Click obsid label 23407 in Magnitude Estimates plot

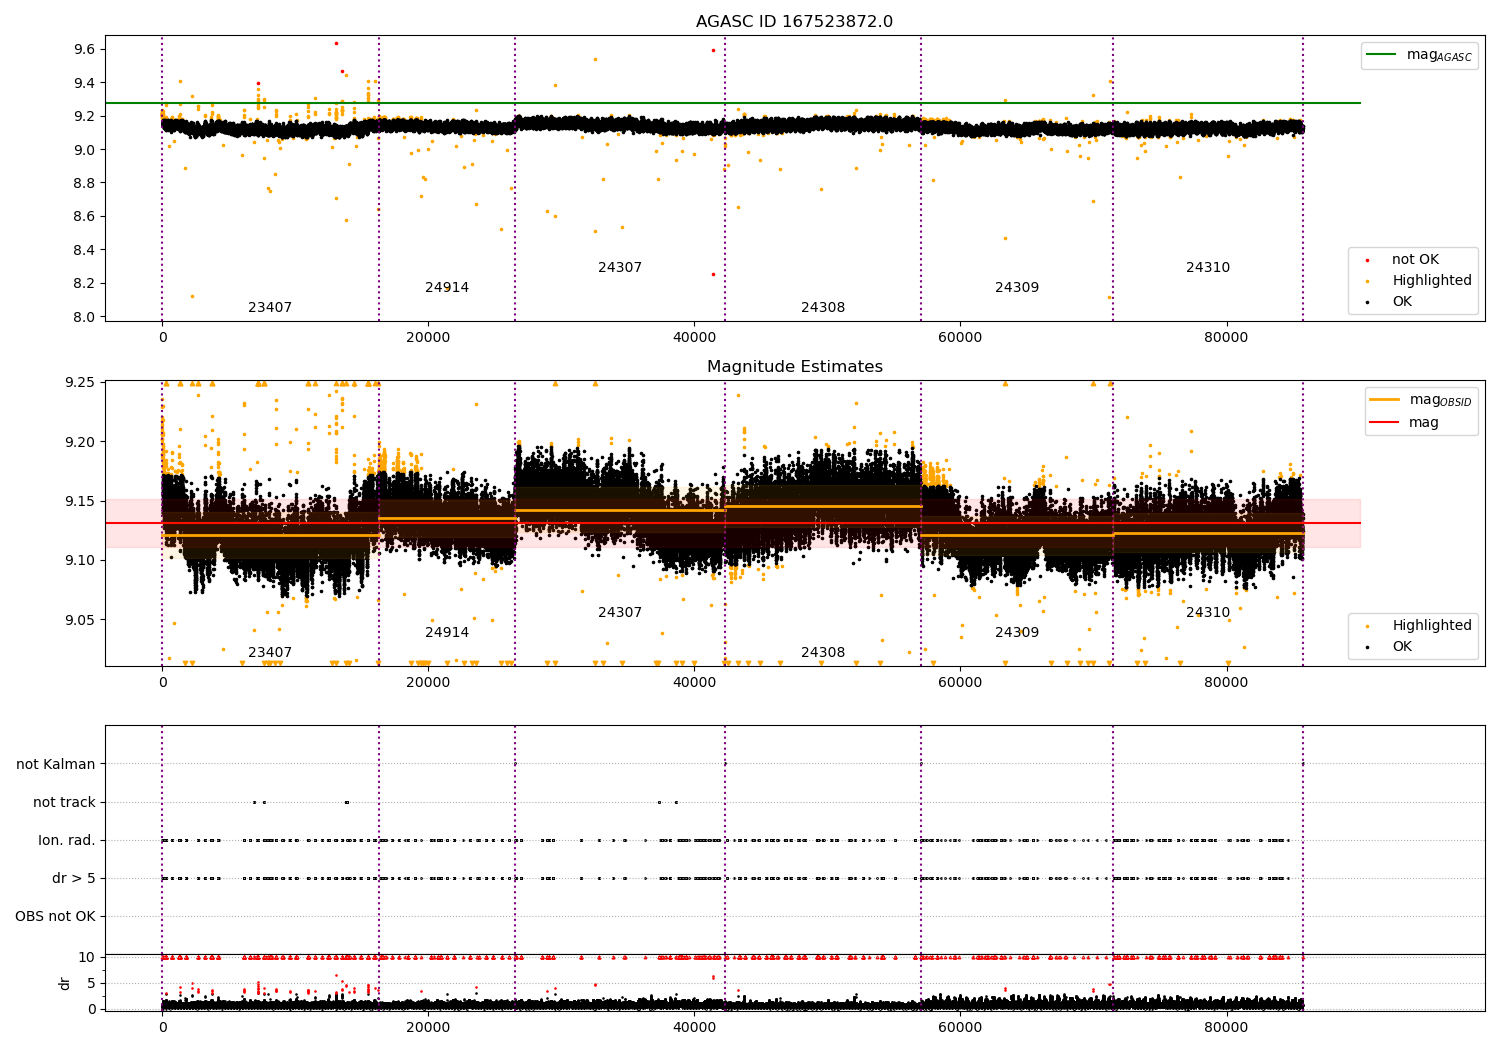click(270, 653)
